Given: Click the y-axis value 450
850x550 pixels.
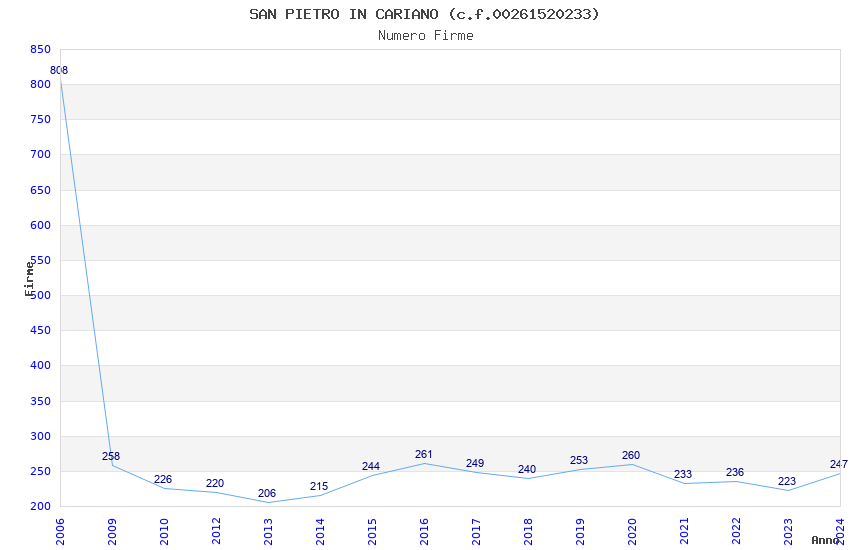Looking at the screenshot, I should pyautogui.click(x=40, y=330).
